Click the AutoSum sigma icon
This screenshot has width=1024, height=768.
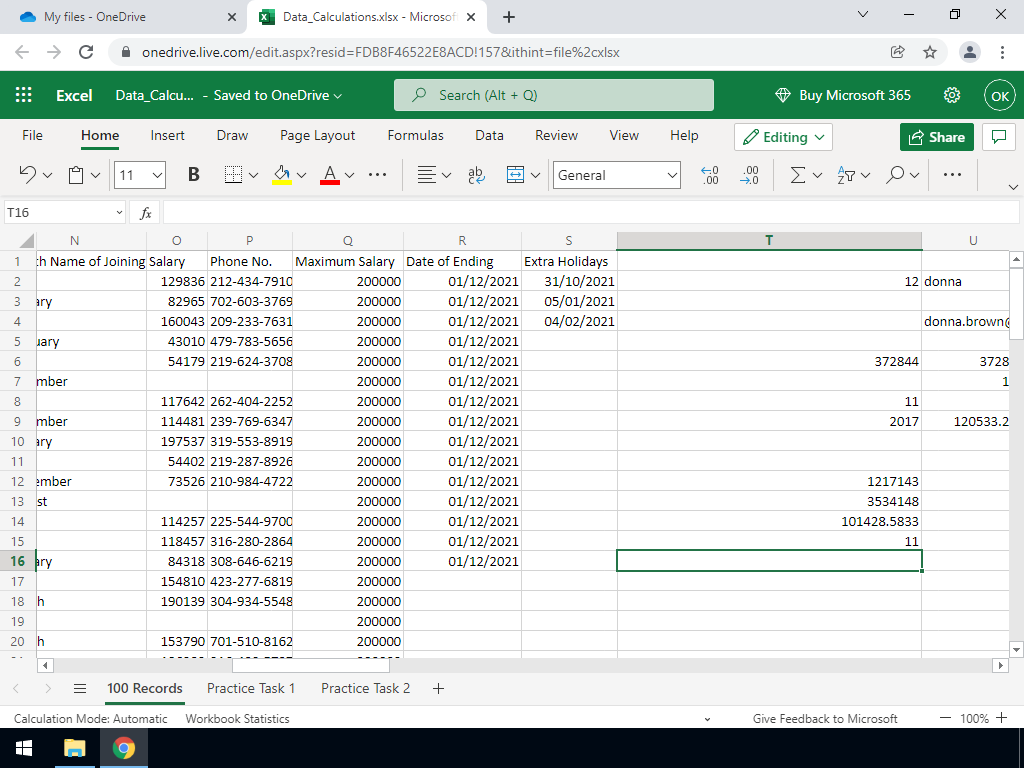(797, 175)
